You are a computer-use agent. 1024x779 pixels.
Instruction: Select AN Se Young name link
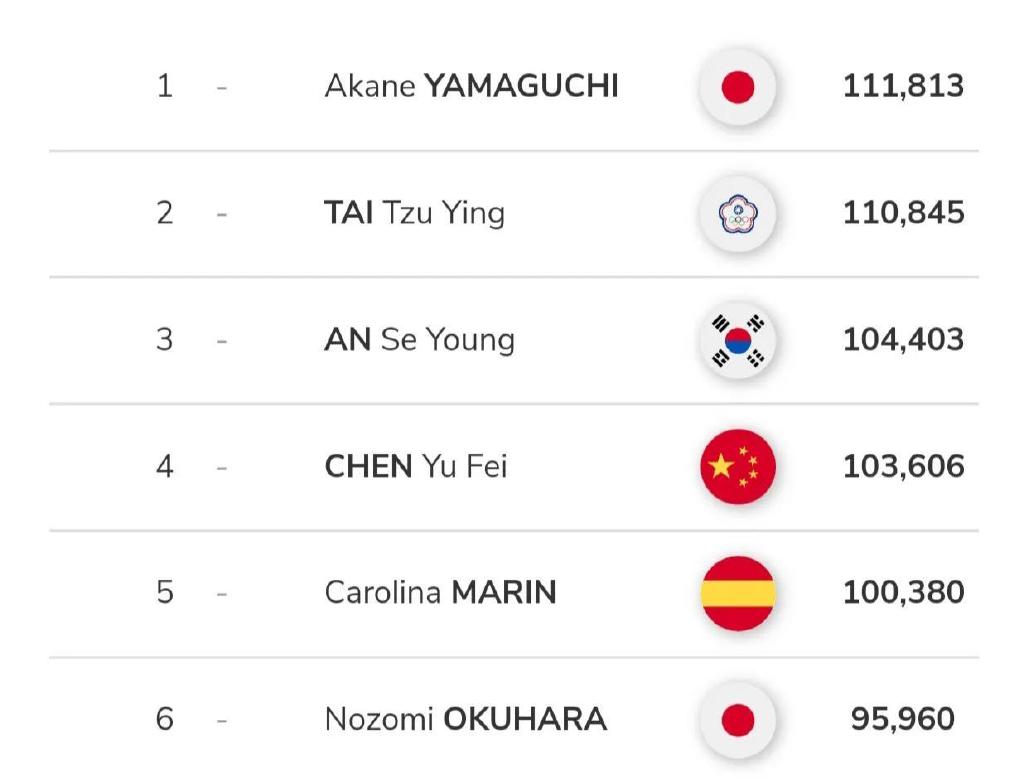point(419,340)
